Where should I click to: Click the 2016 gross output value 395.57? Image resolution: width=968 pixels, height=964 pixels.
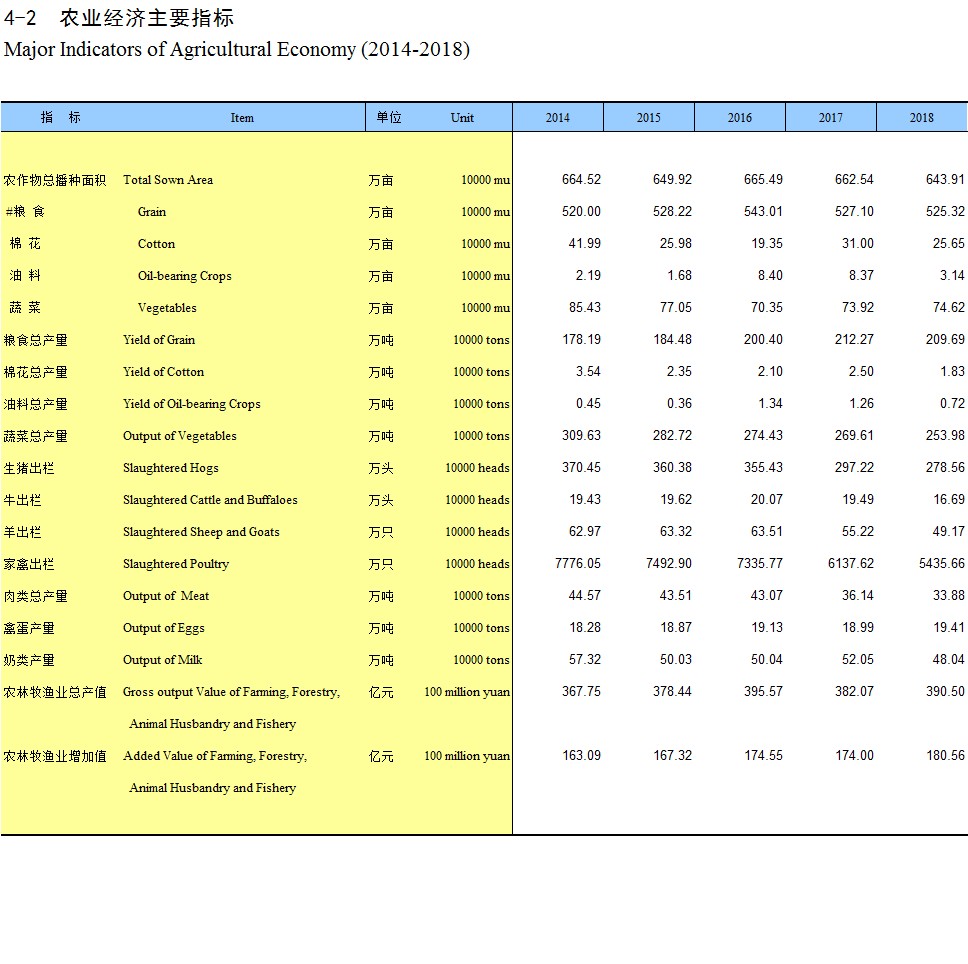point(762,692)
